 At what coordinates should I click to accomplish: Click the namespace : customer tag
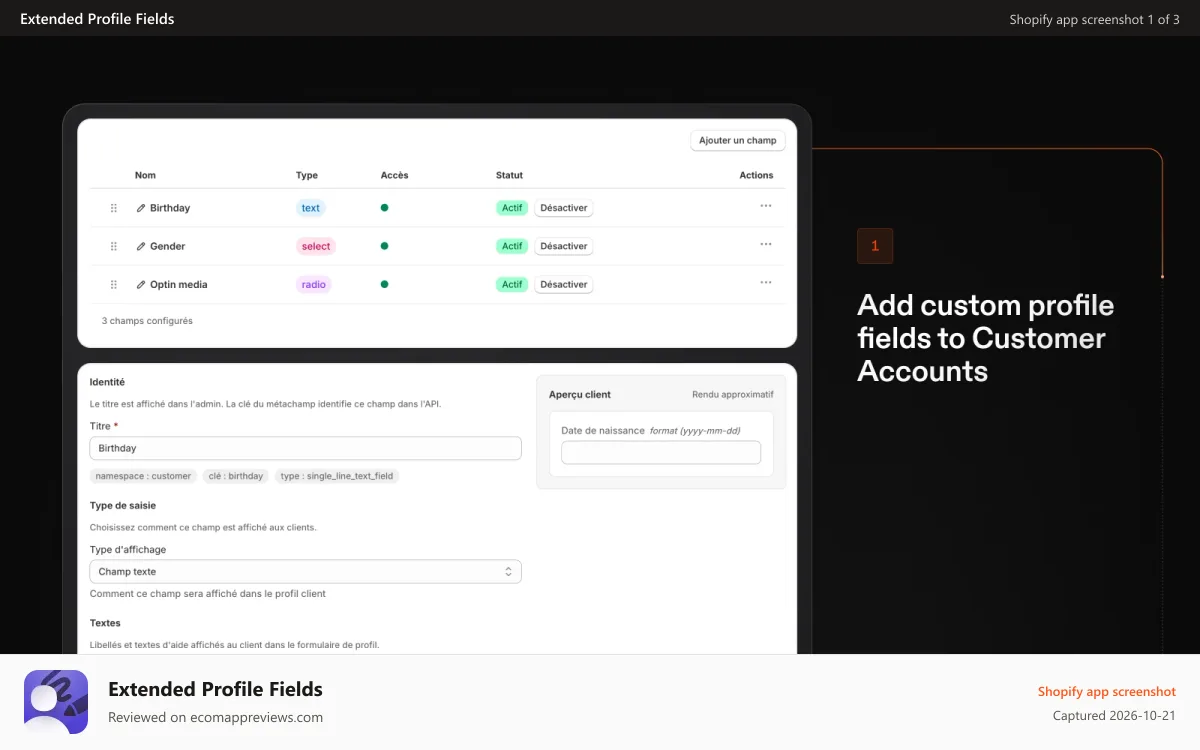pos(143,476)
